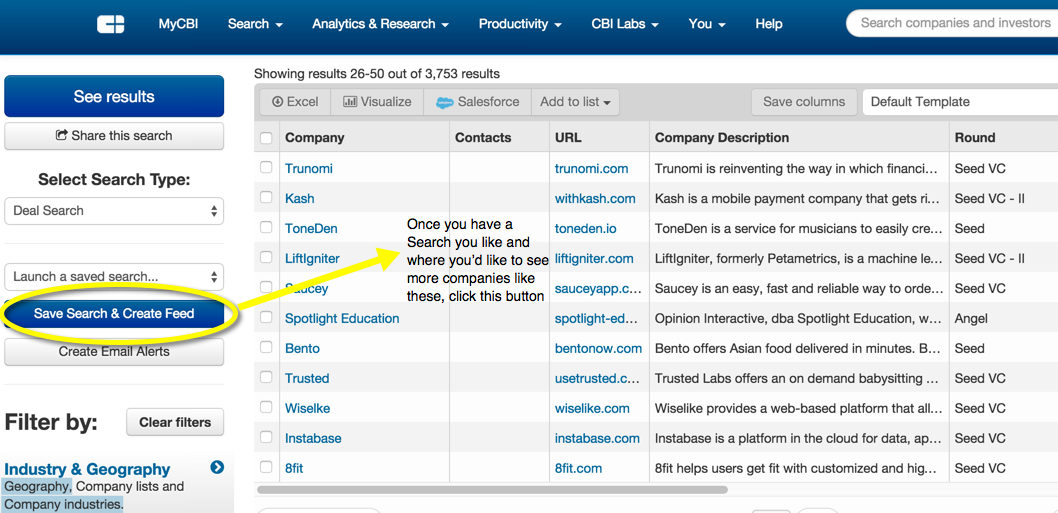Open the Productivity menu

point(520,24)
